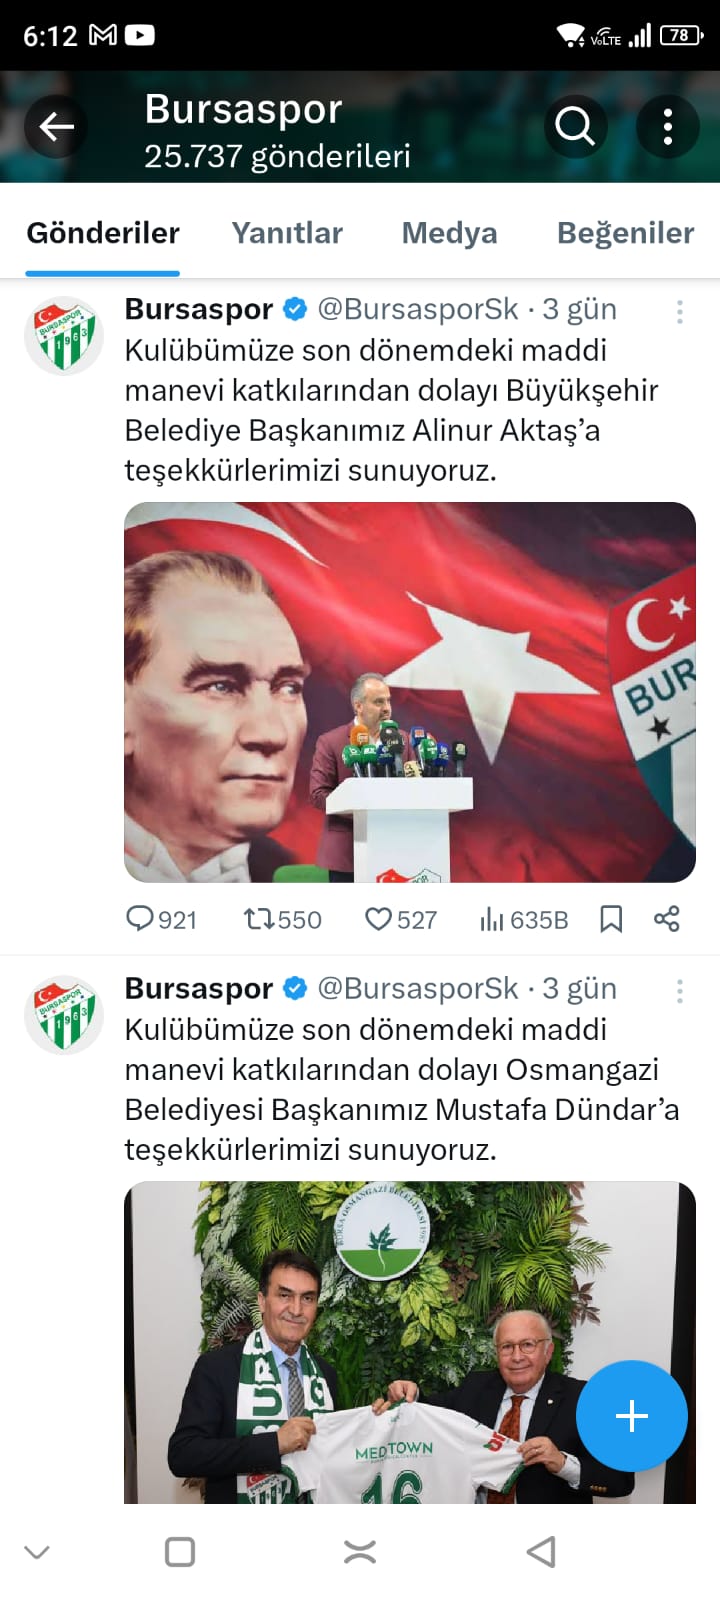720x1600 pixels.
Task: Switch to the Medya tab
Action: coord(449,233)
